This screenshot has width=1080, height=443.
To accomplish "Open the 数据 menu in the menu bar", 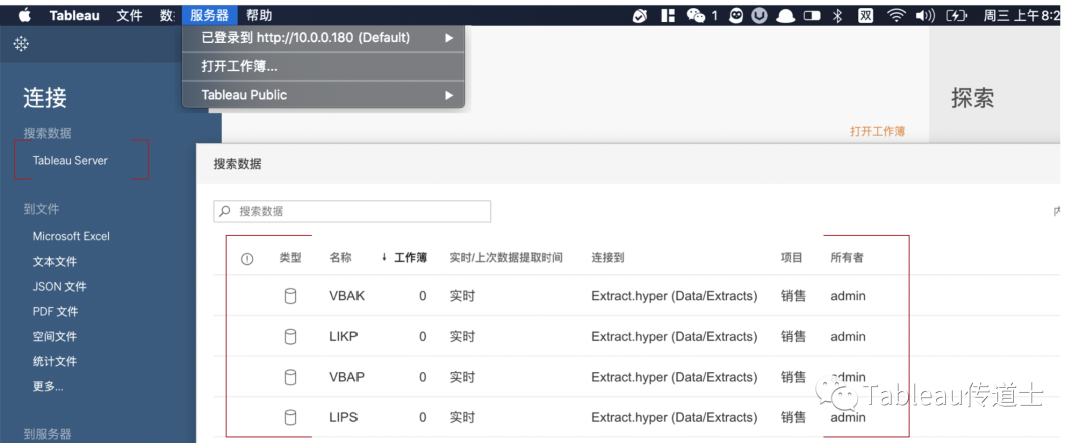I will coord(167,15).
